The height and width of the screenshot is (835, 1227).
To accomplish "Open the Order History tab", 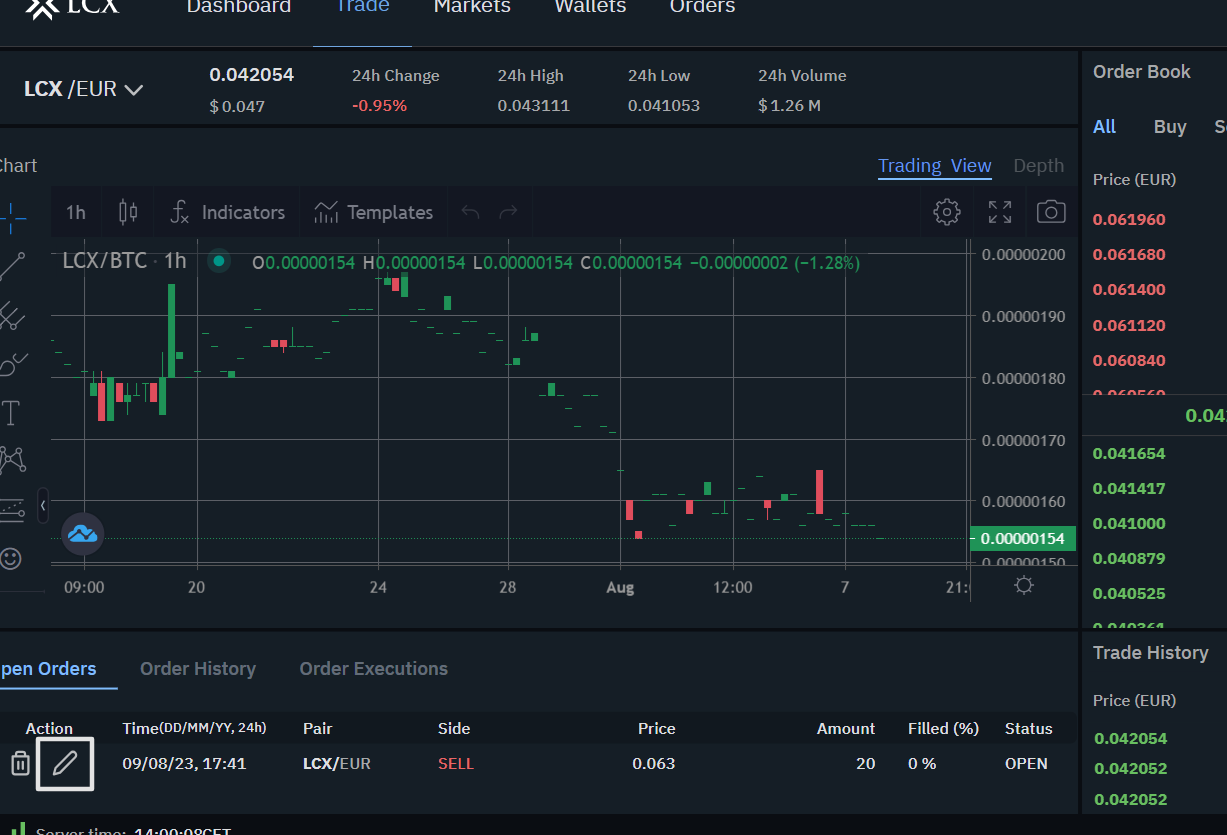I will [198, 669].
